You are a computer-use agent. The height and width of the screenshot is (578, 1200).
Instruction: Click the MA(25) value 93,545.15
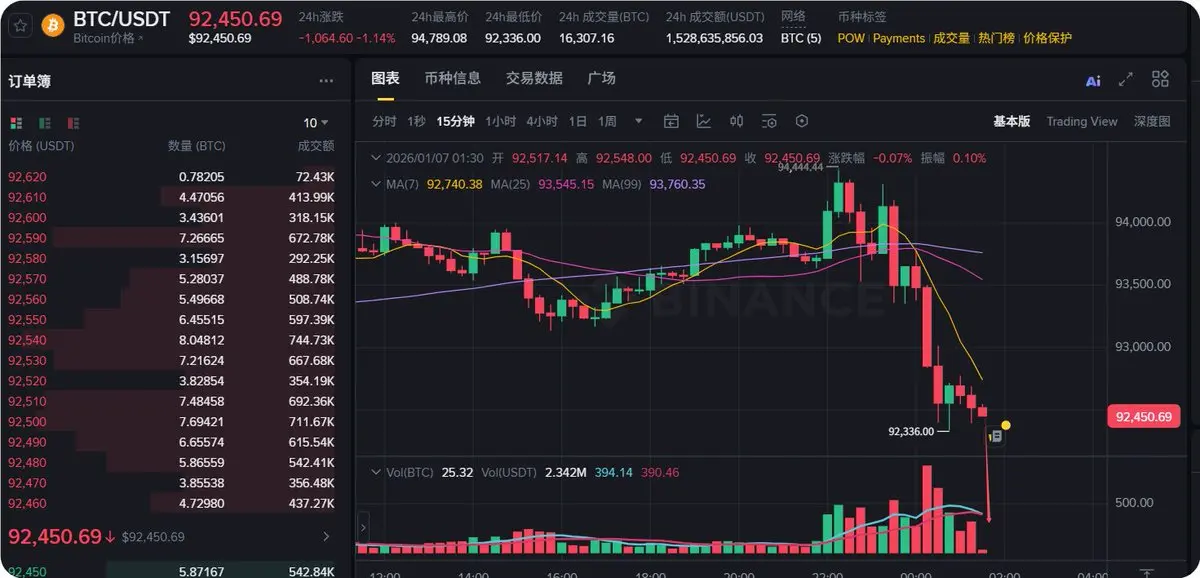click(x=566, y=184)
